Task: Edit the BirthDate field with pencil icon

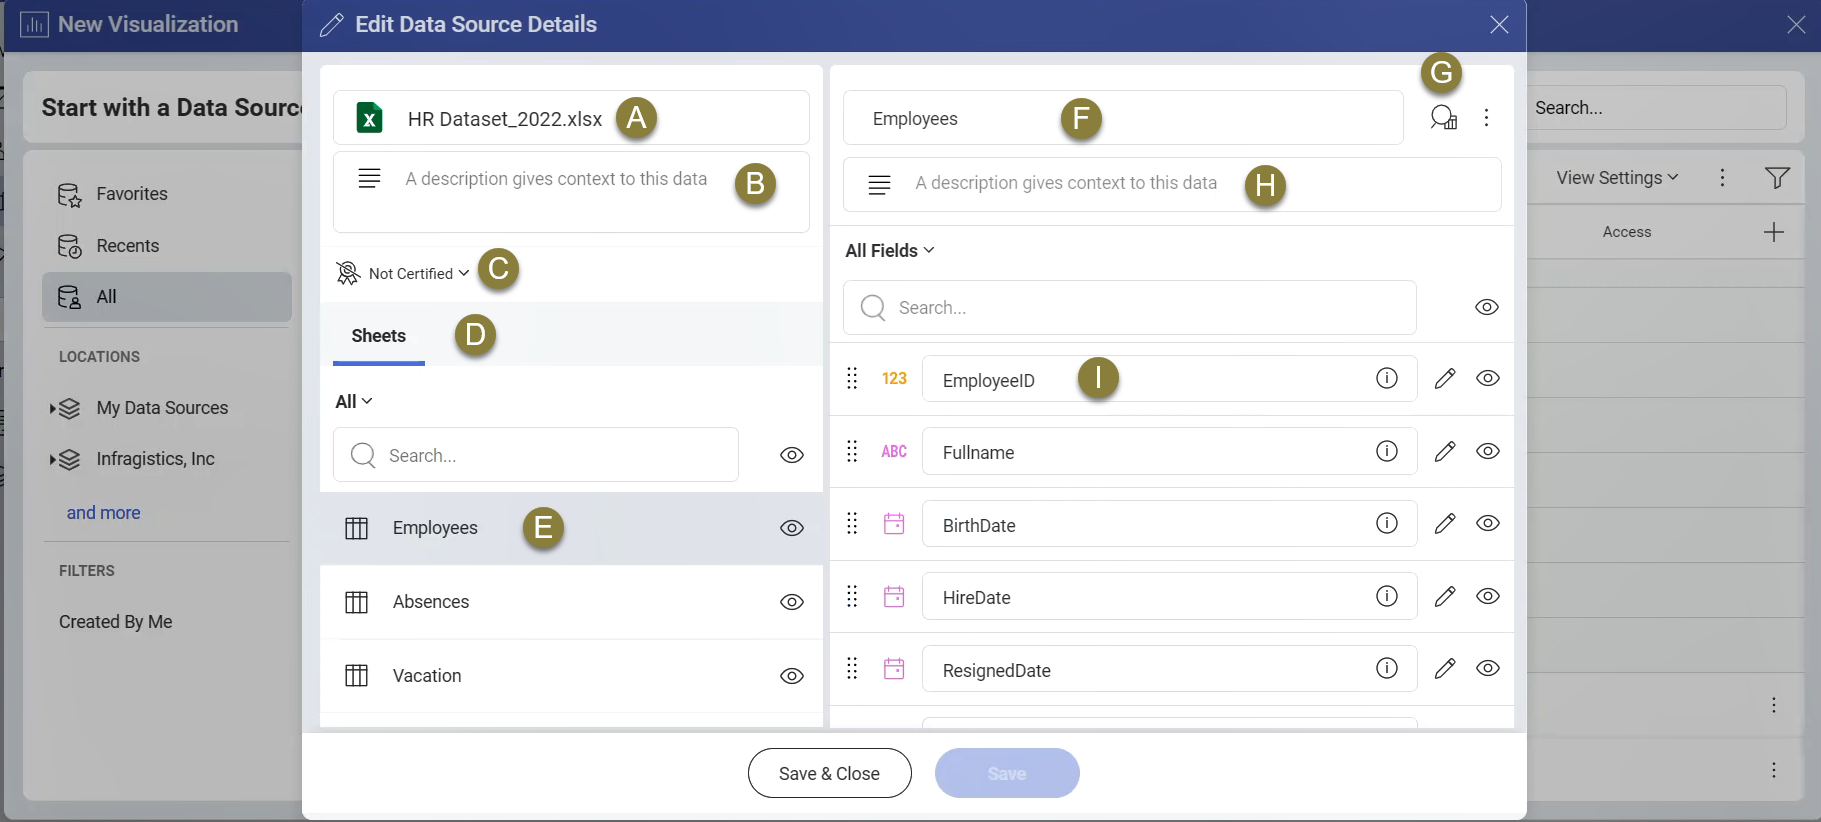Action: (x=1445, y=523)
